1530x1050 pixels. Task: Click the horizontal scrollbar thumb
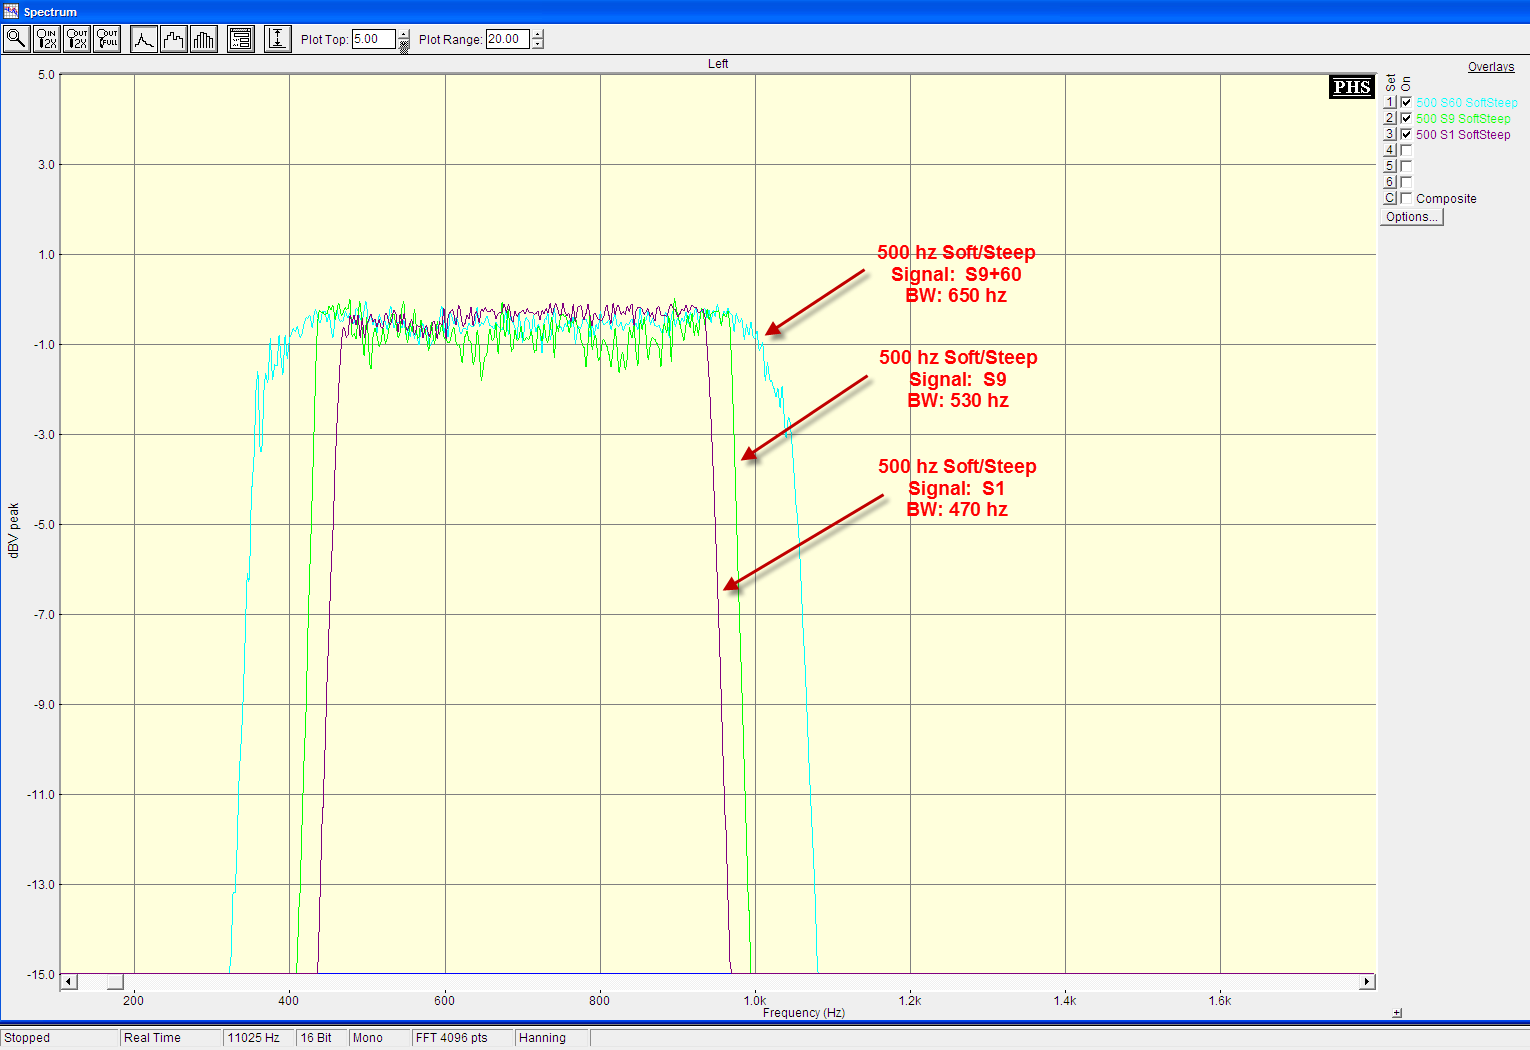point(115,982)
